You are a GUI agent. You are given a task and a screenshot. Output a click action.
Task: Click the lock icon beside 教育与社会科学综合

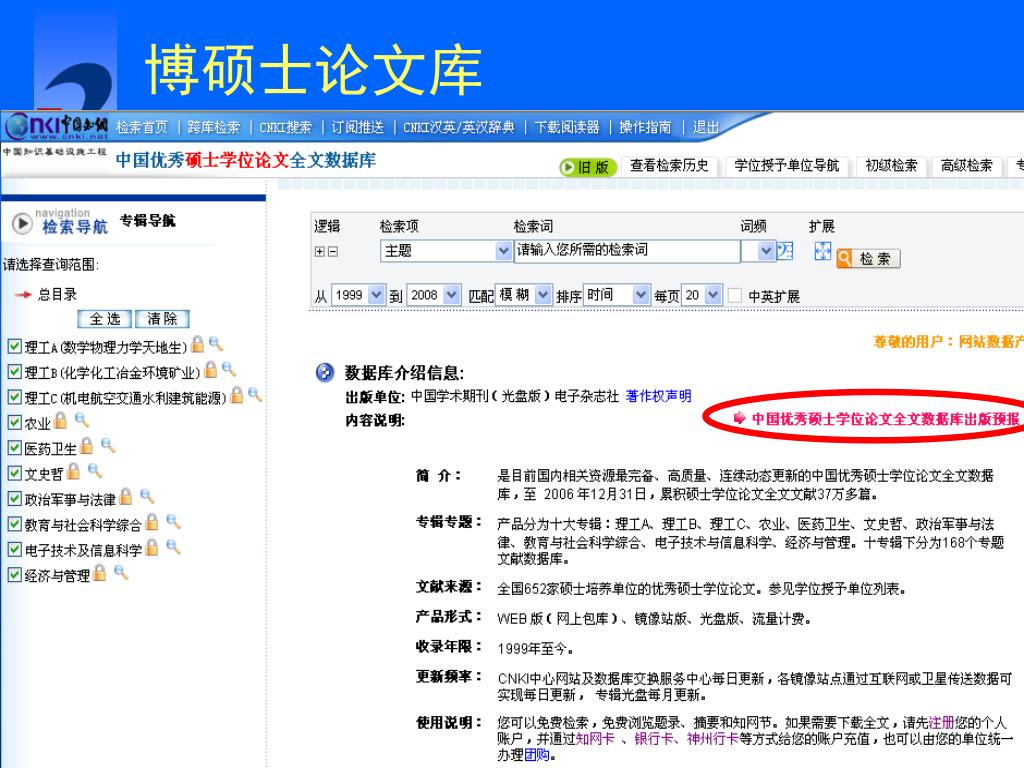click(x=152, y=522)
